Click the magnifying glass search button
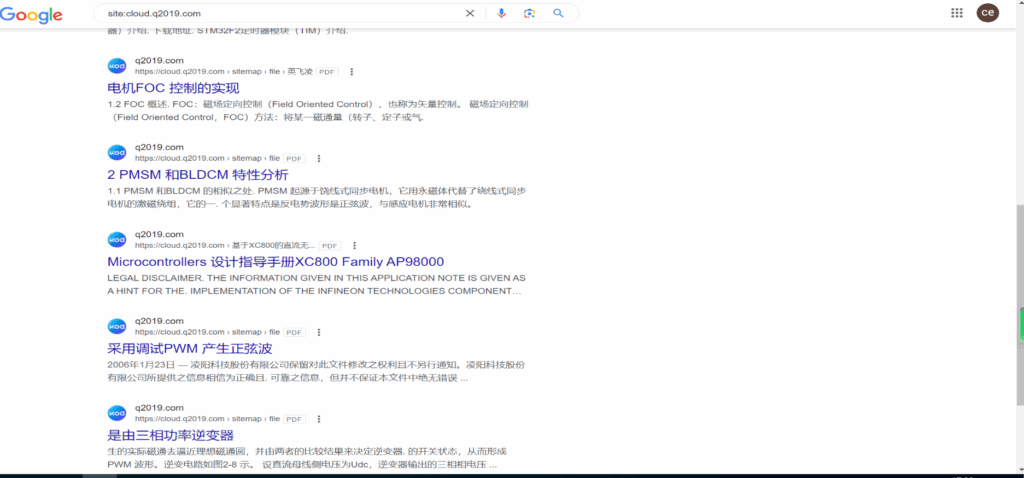1024x478 pixels. point(558,13)
